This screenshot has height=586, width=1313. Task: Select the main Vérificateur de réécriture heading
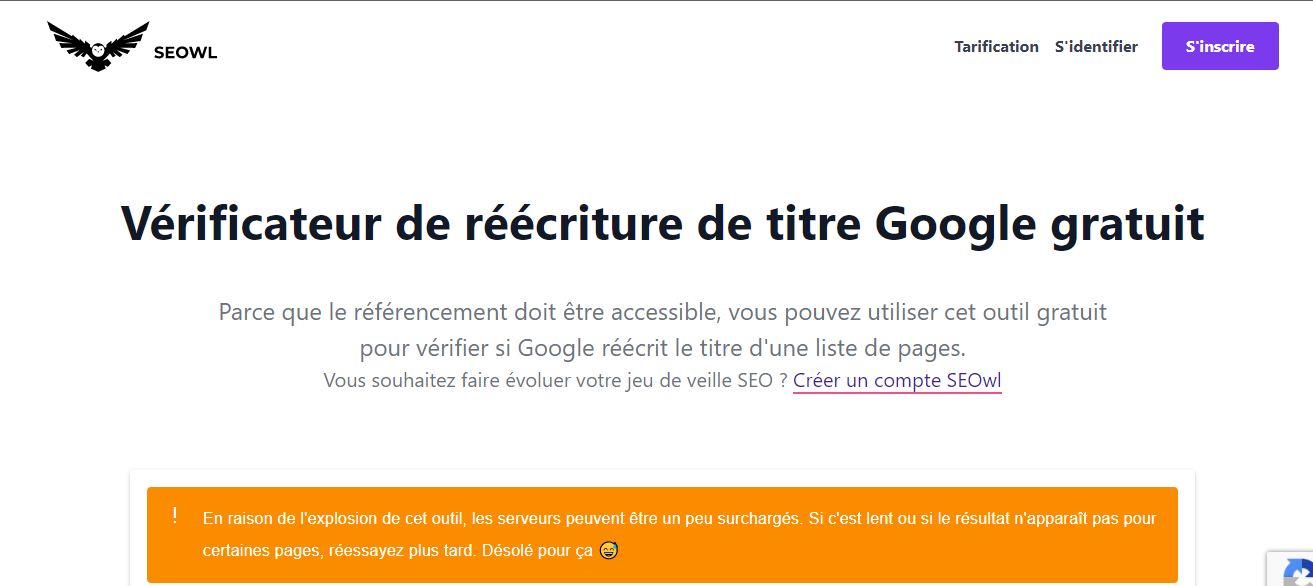tap(662, 223)
